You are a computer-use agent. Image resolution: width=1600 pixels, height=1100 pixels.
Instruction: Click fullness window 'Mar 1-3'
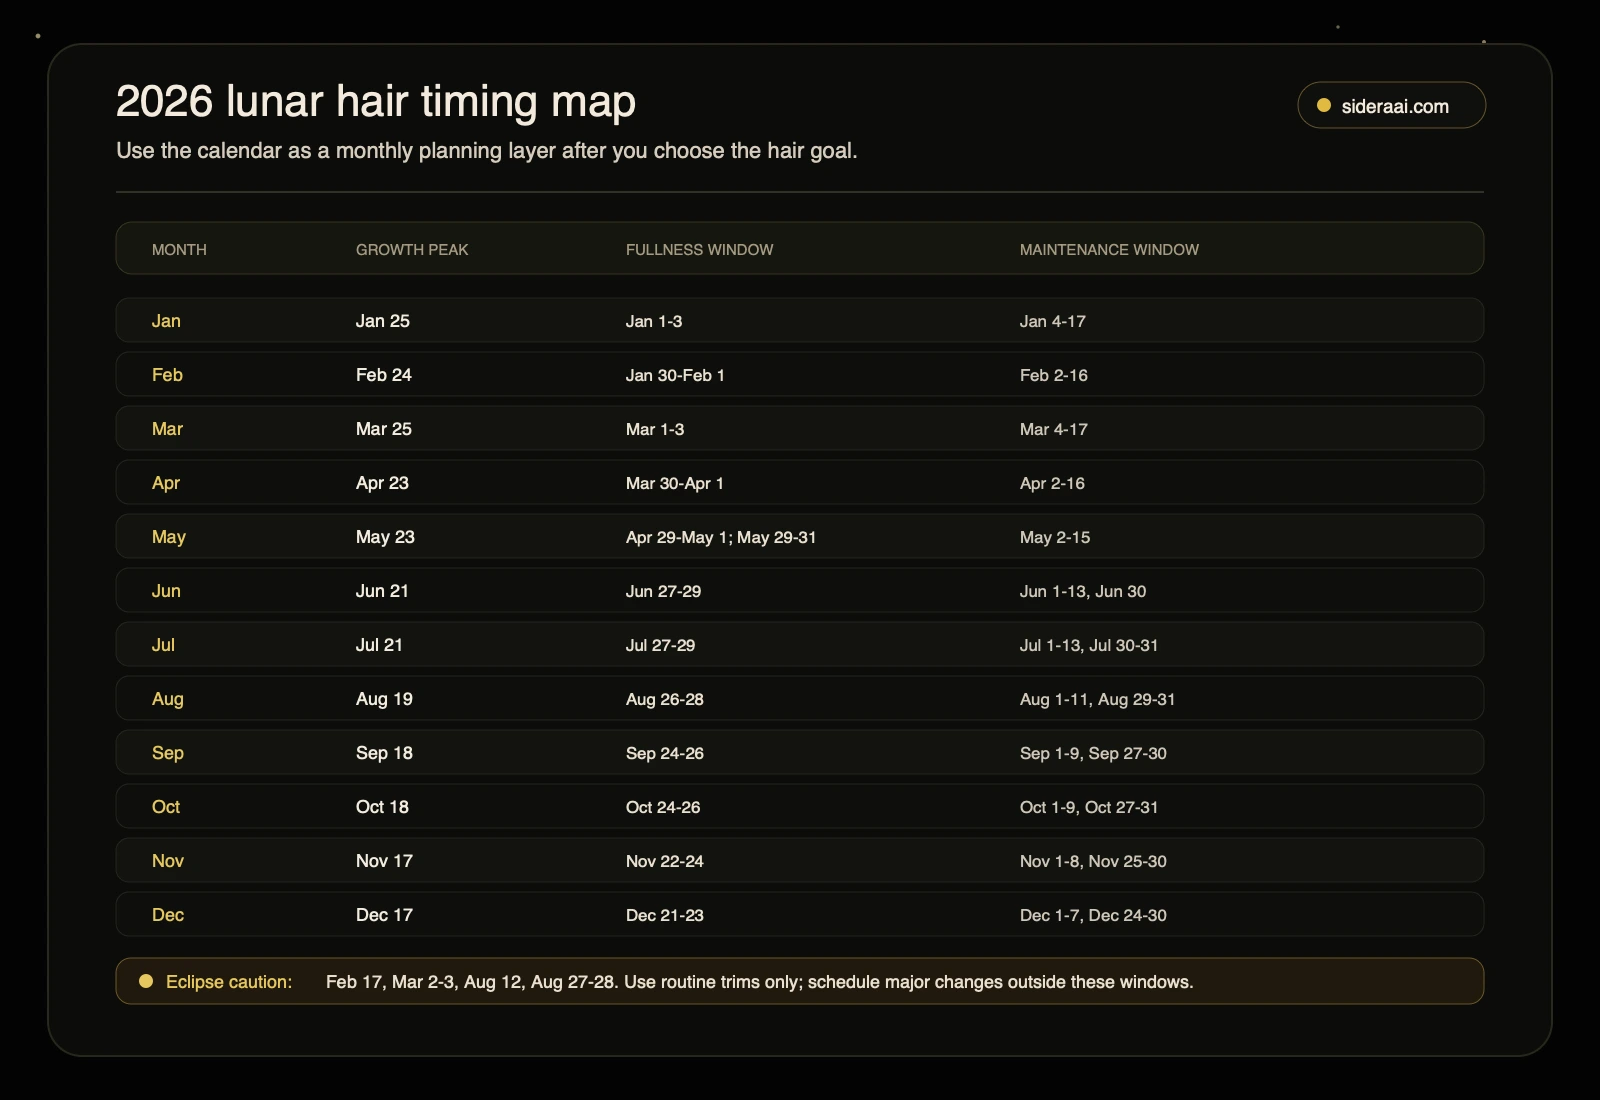coord(655,429)
